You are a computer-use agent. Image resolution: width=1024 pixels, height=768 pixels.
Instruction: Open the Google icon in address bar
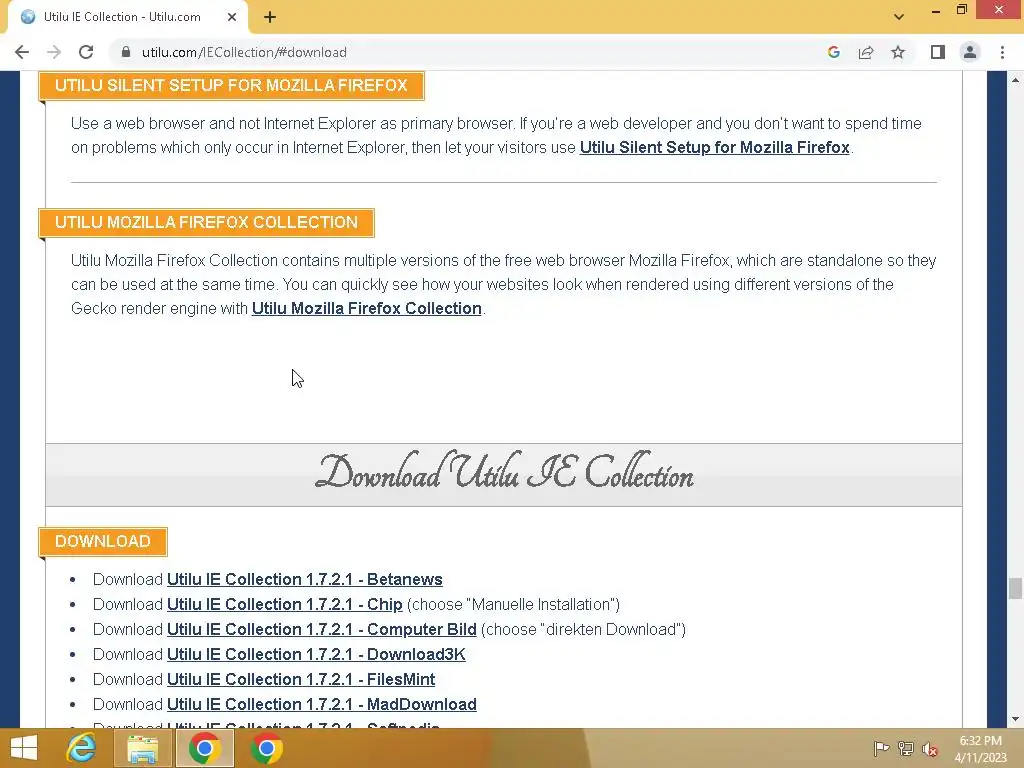coord(833,52)
